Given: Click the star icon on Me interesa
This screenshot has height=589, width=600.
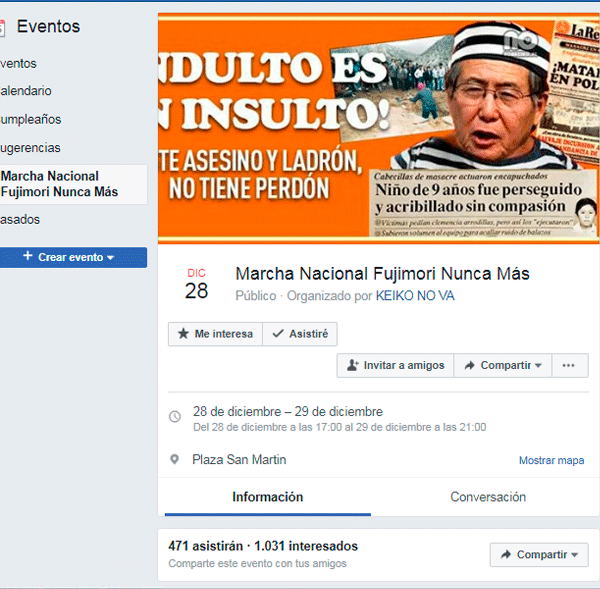Looking at the screenshot, I should click(x=183, y=334).
